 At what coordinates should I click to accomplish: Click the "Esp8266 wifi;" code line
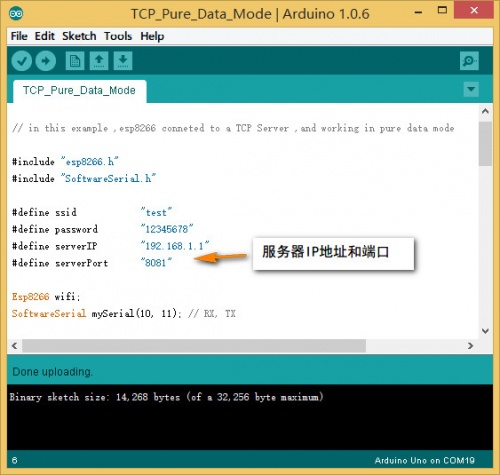pos(46,297)
